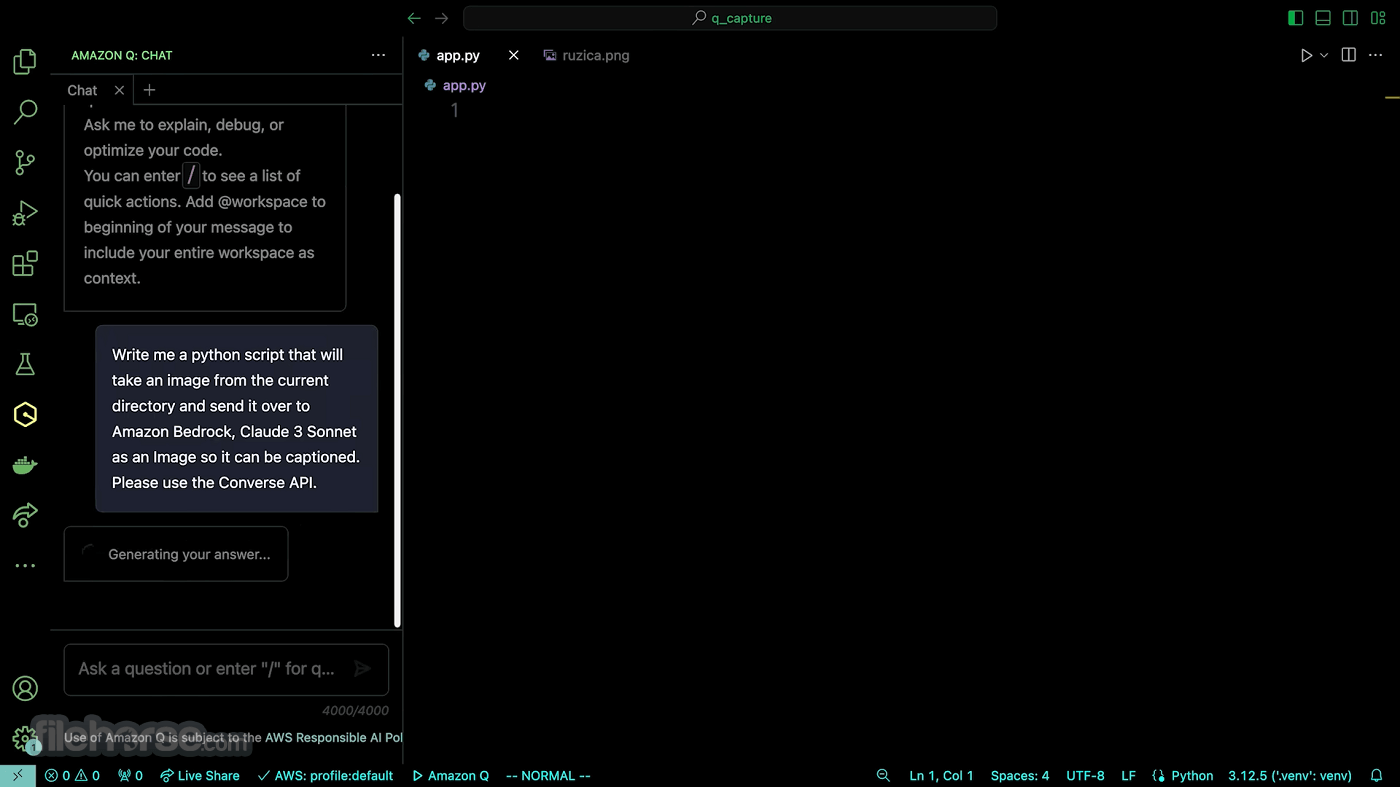The height and width of the screenshot is (787, 1400).
Task: Split the editor to the right
Action: coord(1349,55)
